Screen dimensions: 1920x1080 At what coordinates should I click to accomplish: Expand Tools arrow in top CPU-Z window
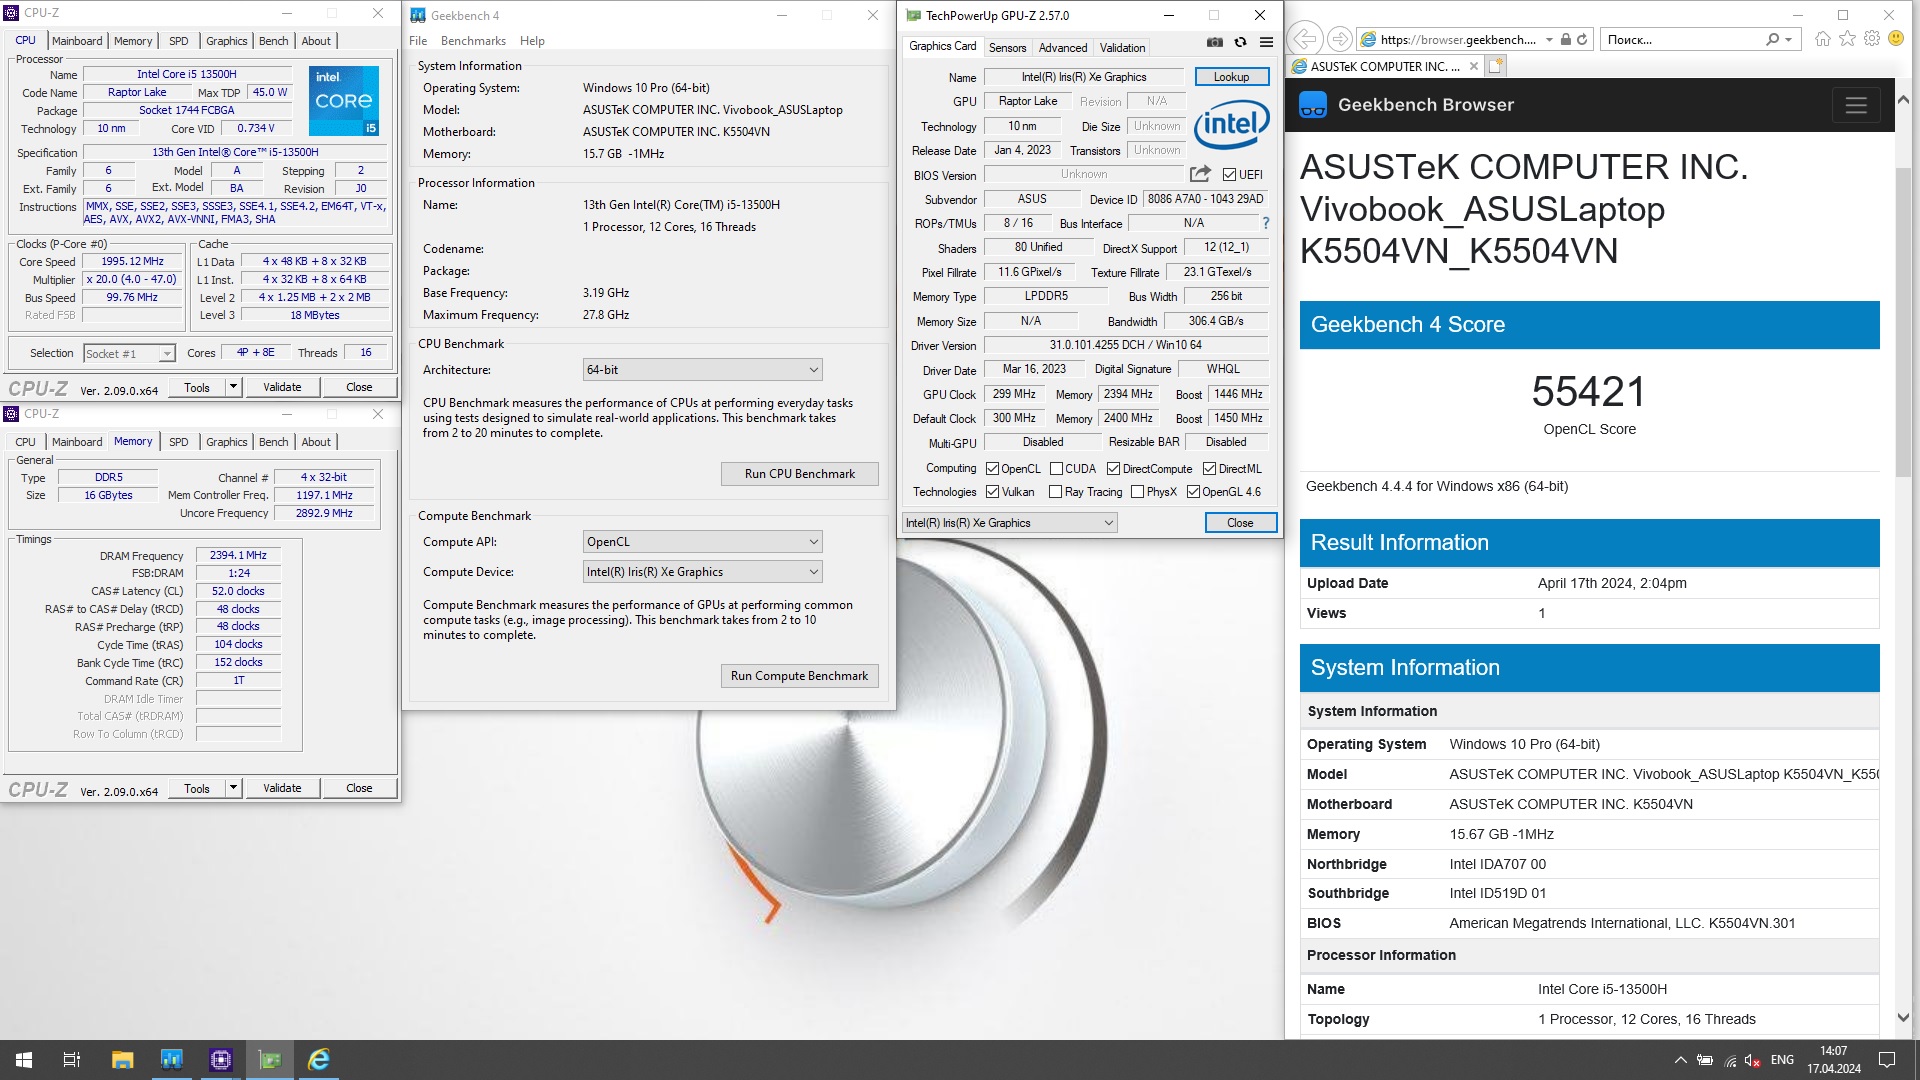click(x=233, y=387)
